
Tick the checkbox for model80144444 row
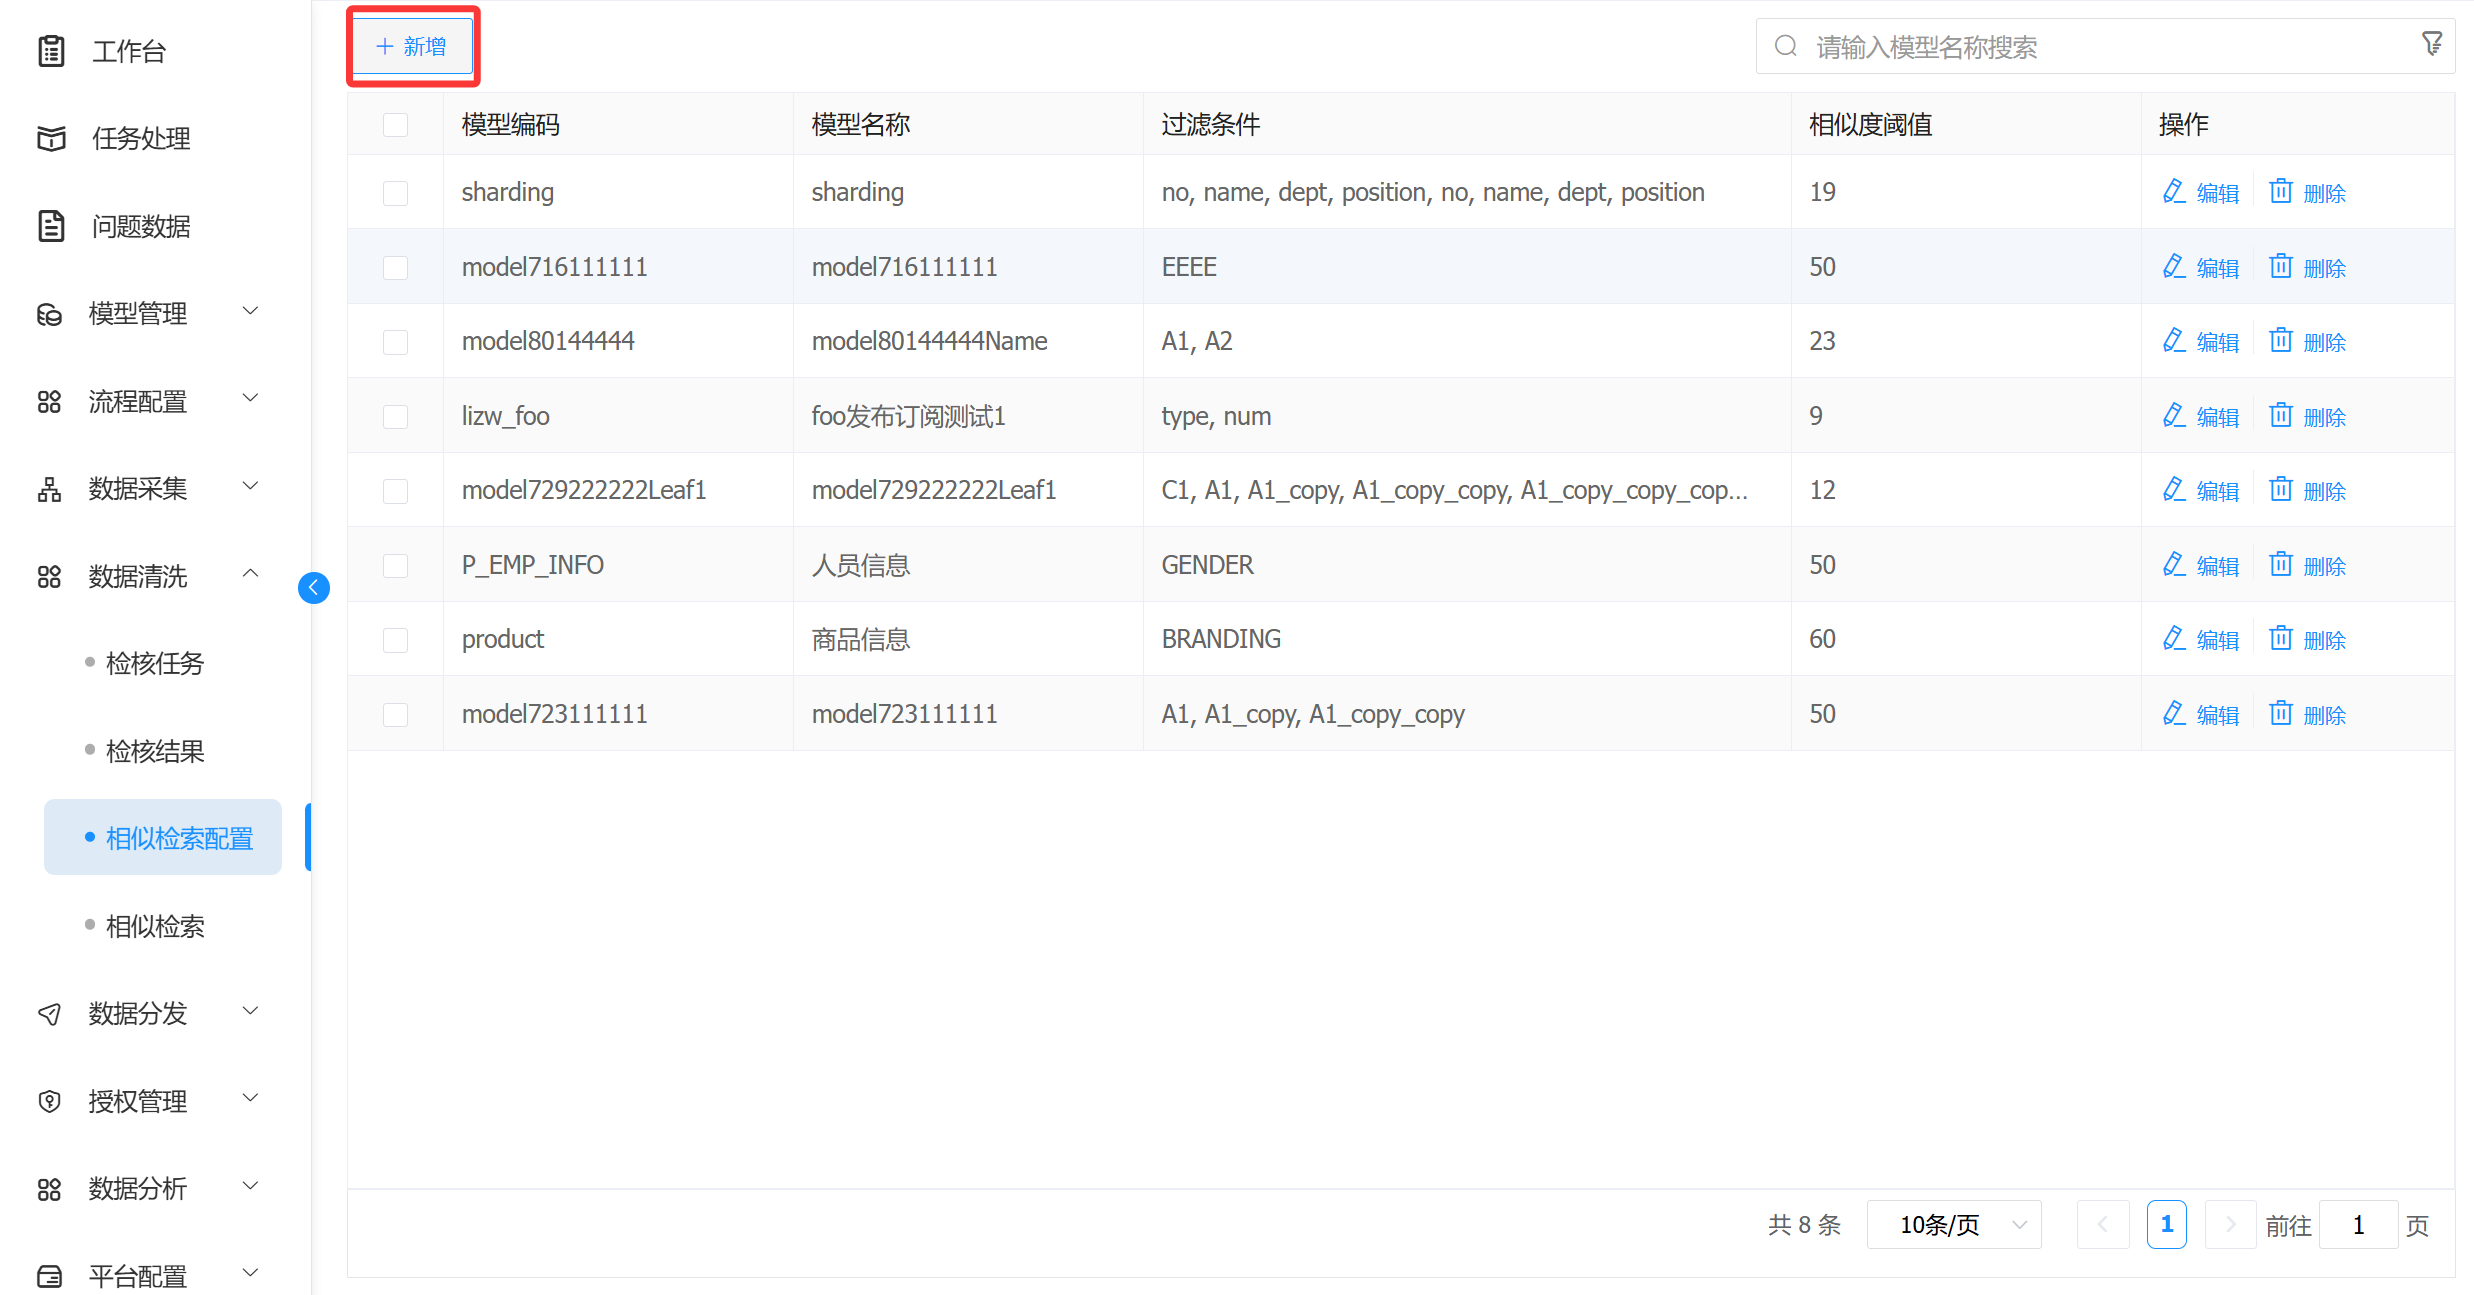pos(395,342)
